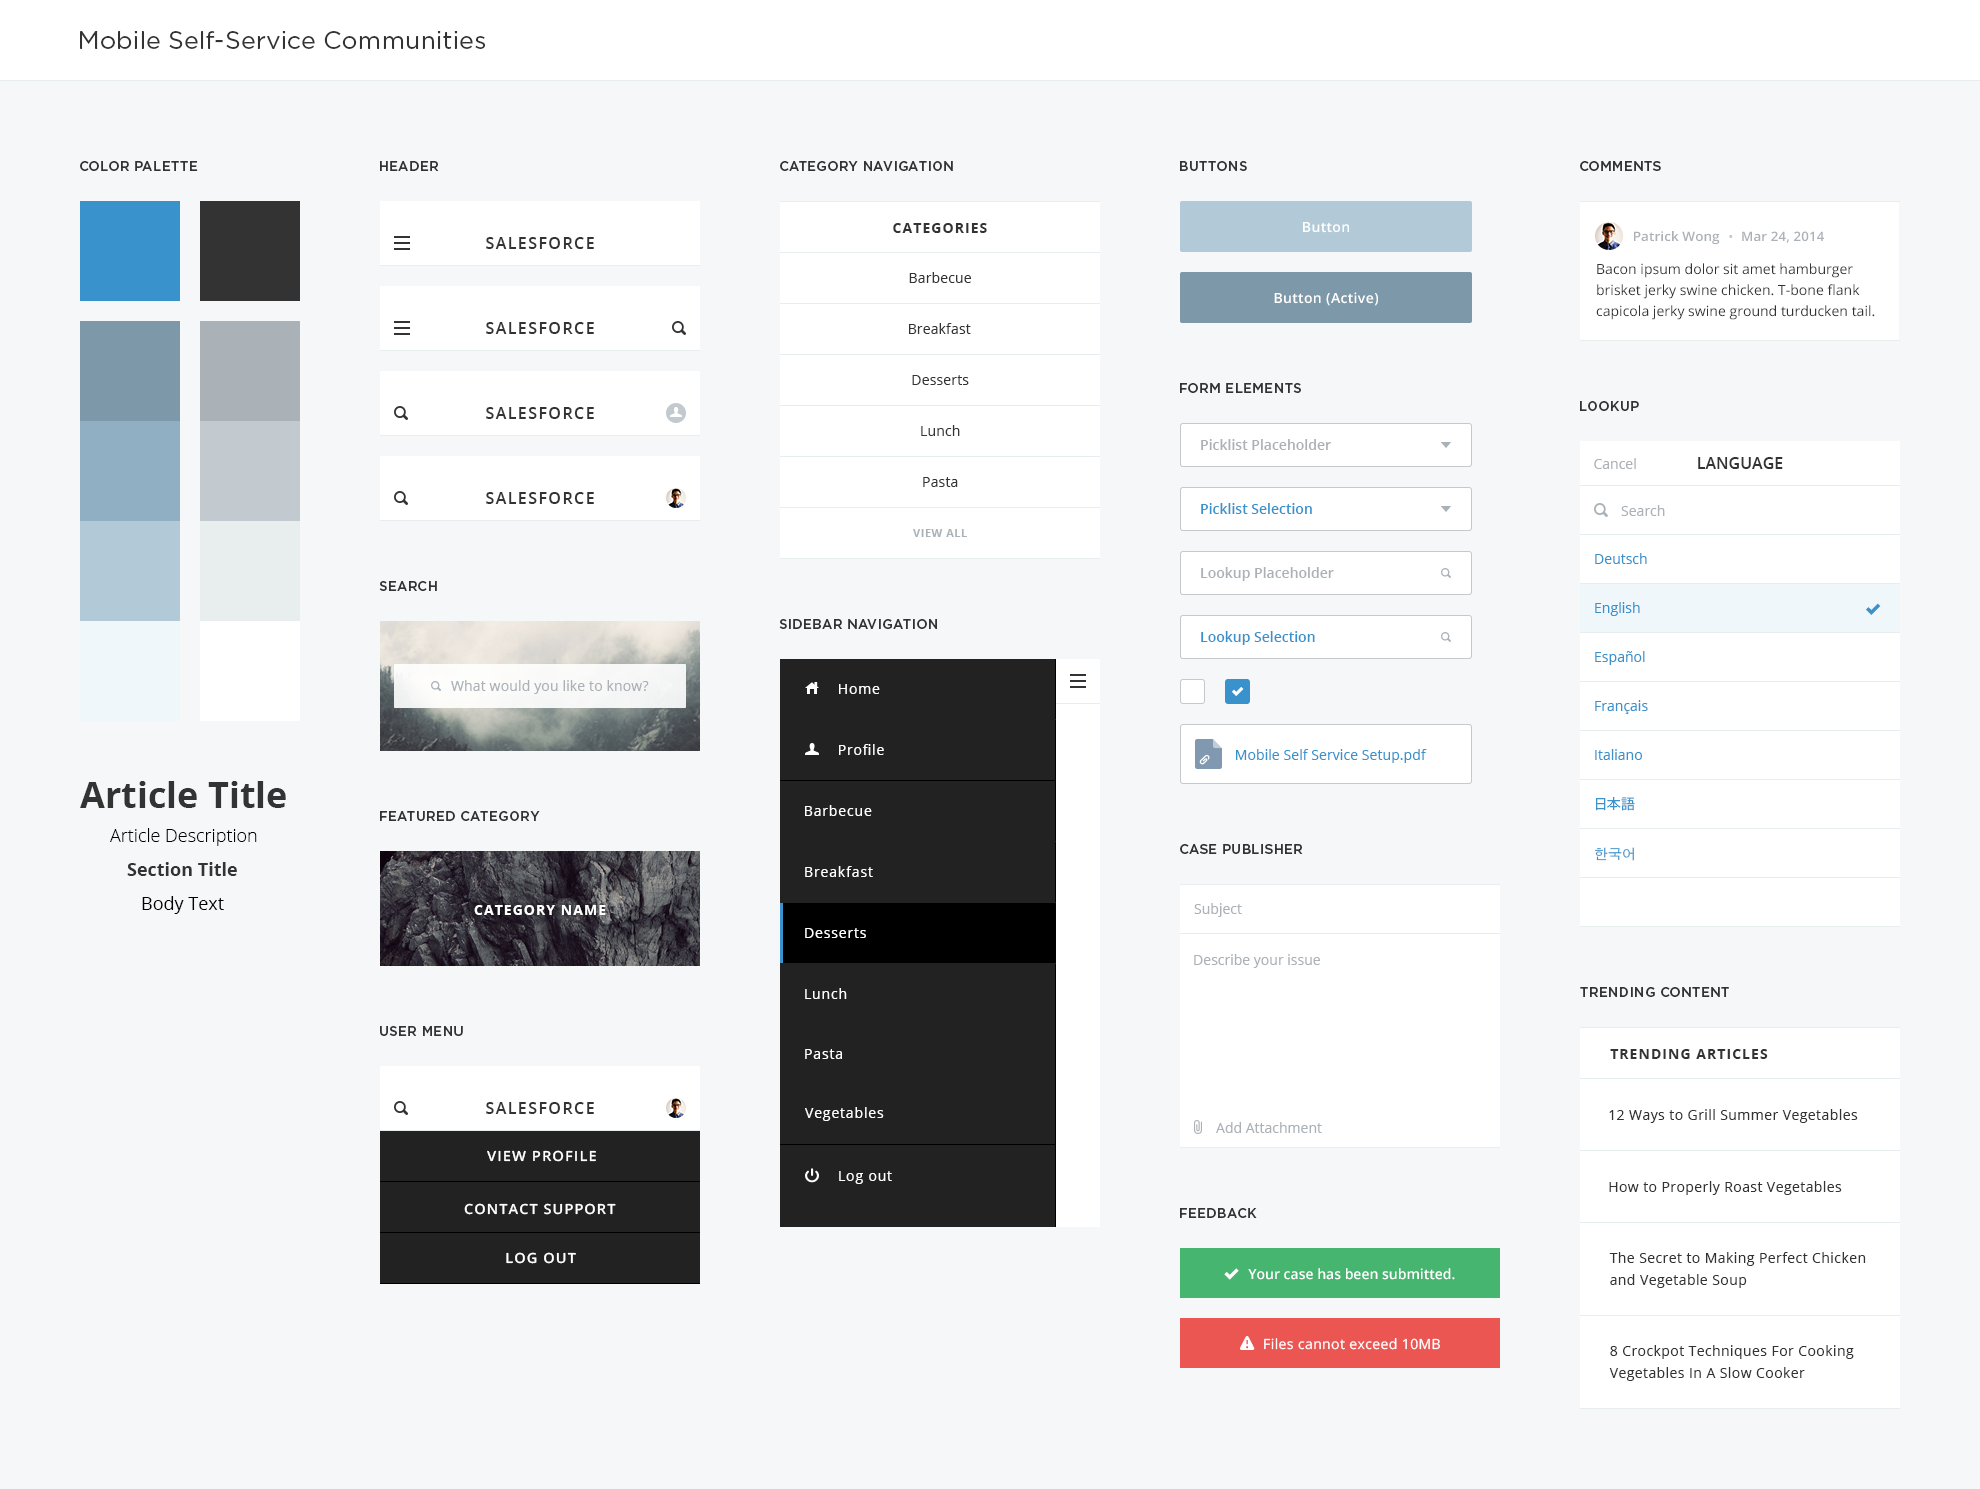This screenshot has height=1489, width=1980.
Task: Click Home icon in sidebar navigation
Action: click(812, 688)
